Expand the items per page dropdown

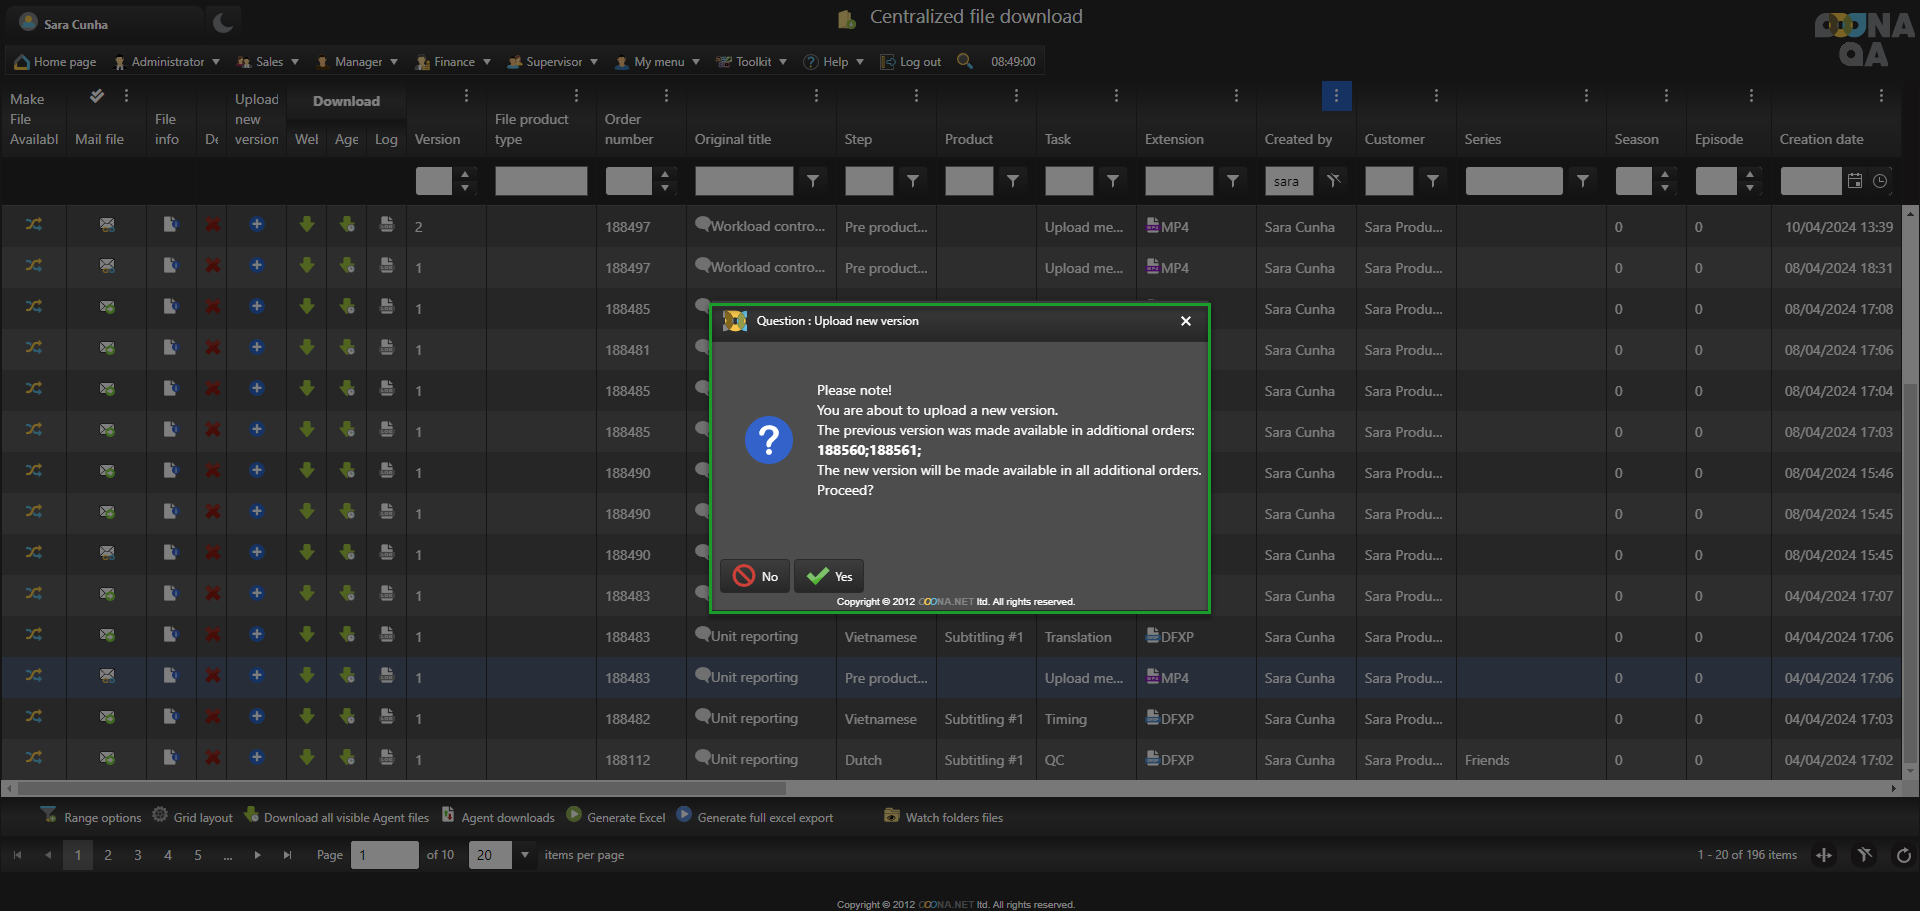point(525,855)
